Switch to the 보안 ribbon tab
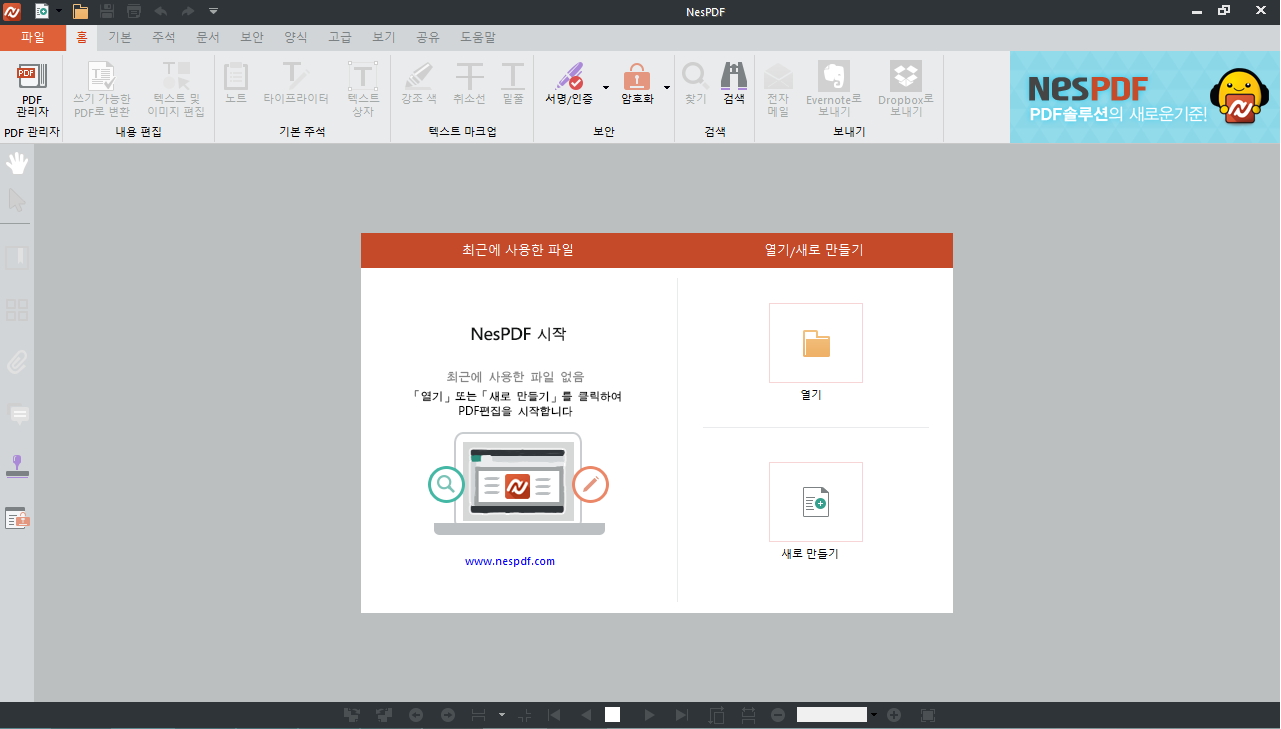This screenshot has height=729, width=1281. click(x=251, y=38)
